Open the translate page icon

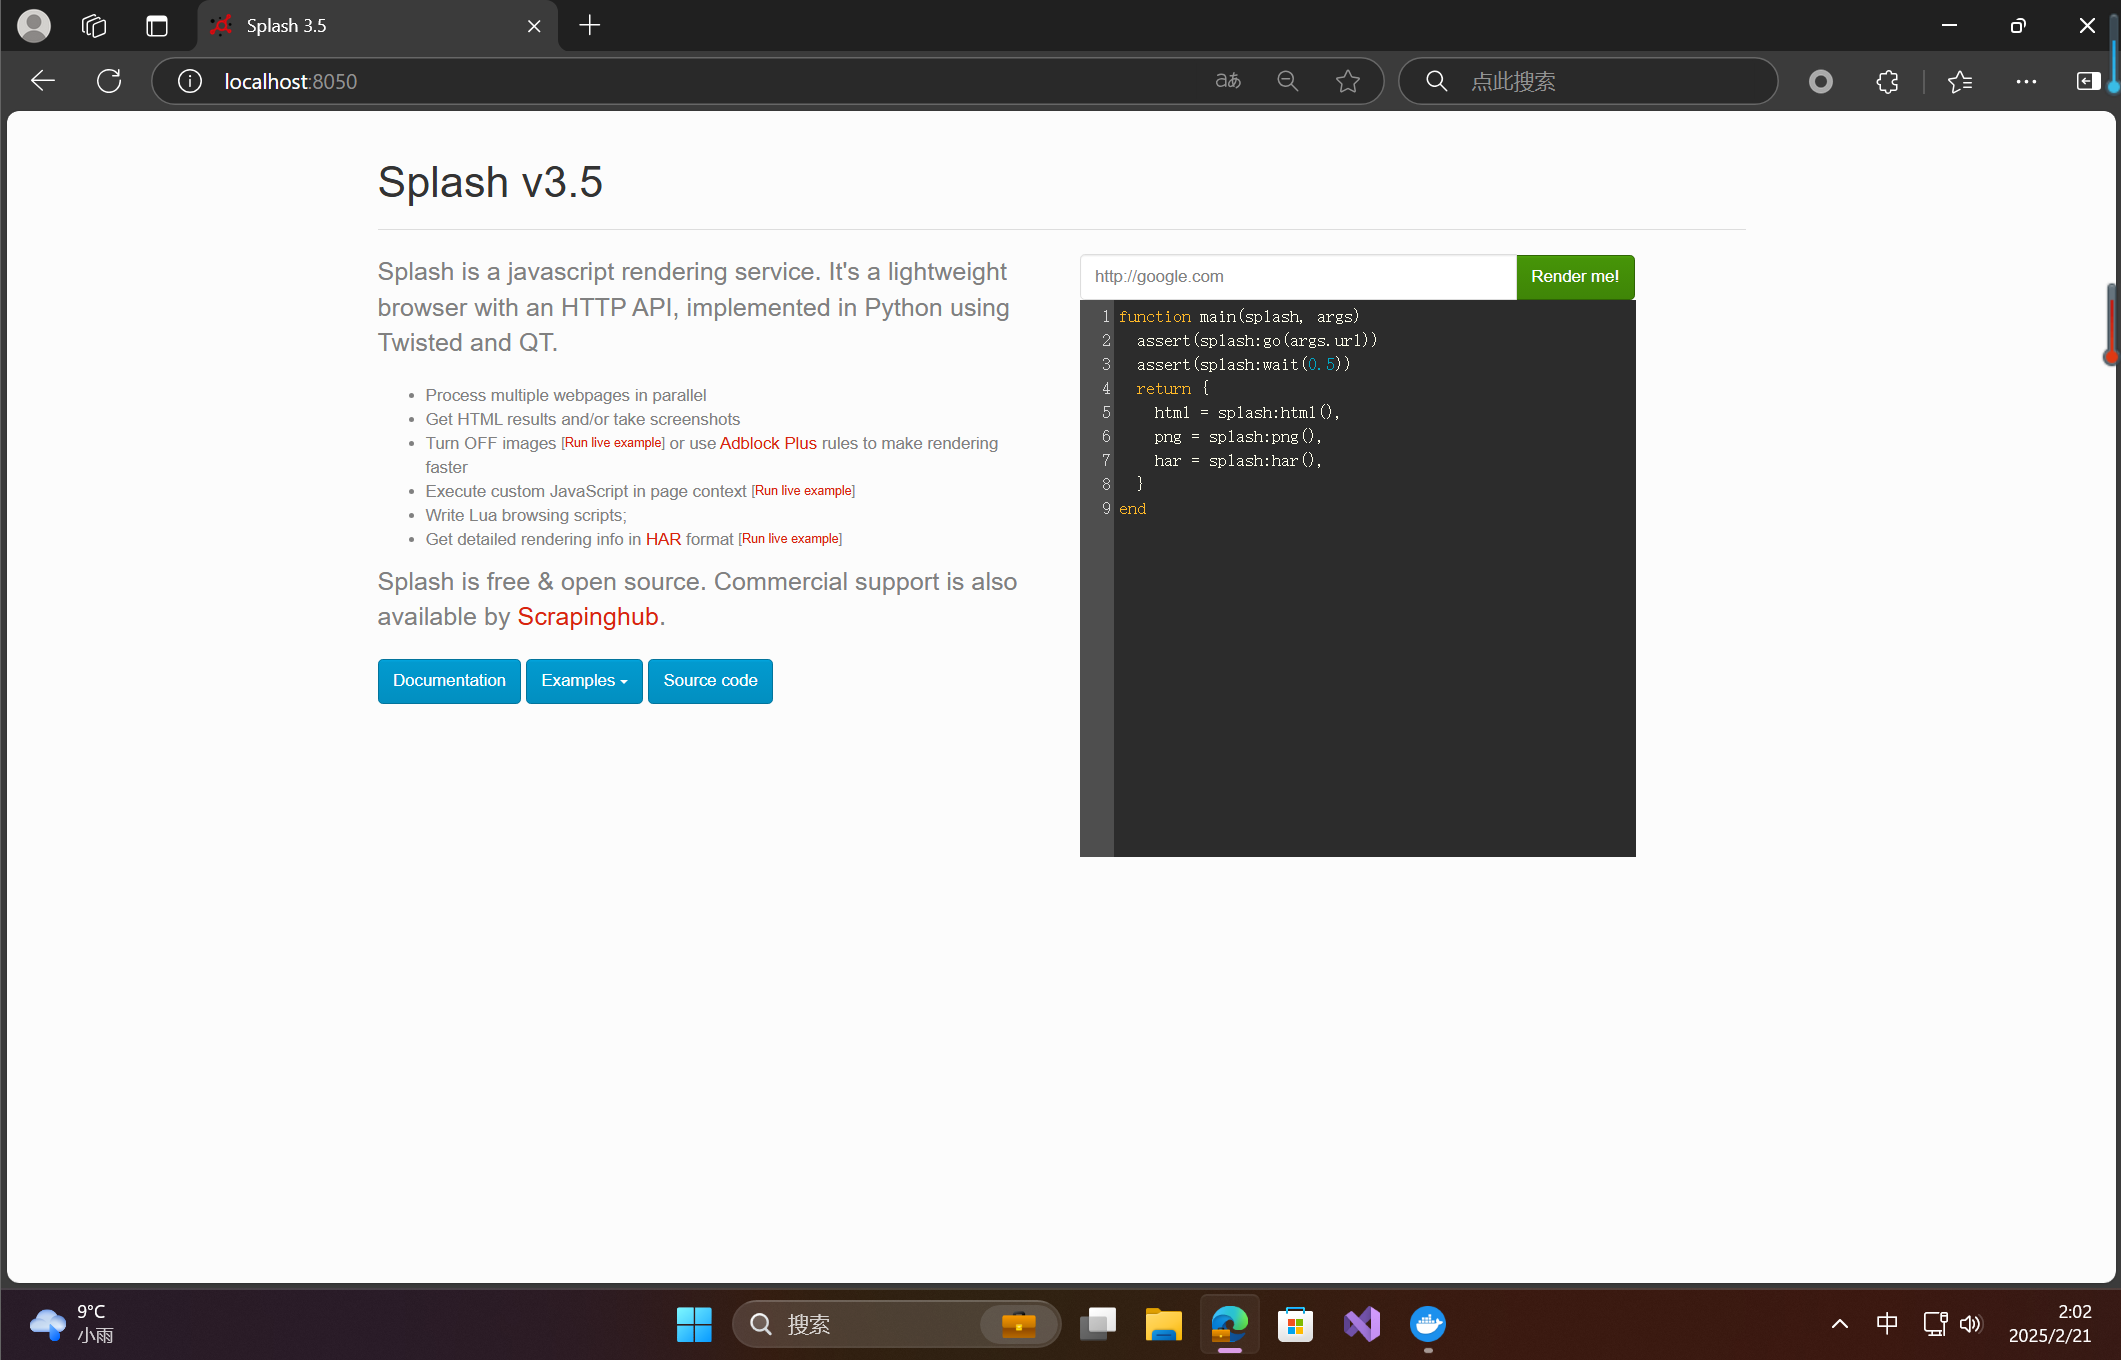(x=1228, y=81)
